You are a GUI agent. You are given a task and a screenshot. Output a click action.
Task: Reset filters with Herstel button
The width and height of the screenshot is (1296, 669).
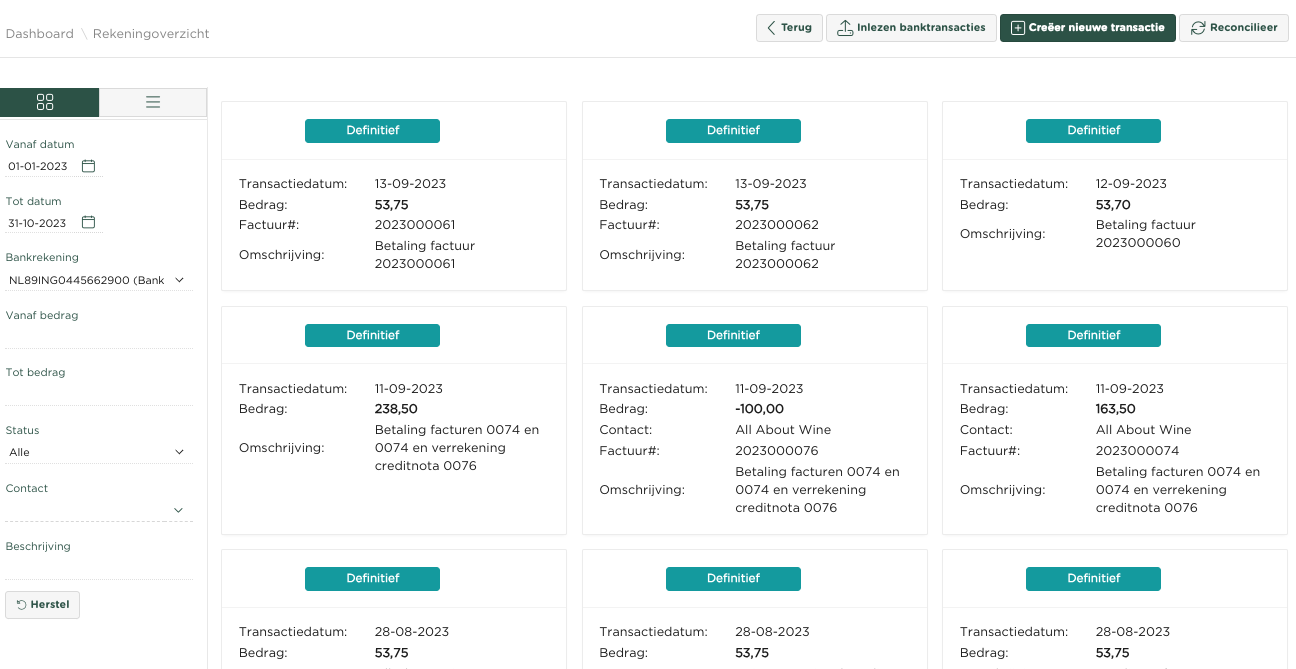click(x=43, y=605)
